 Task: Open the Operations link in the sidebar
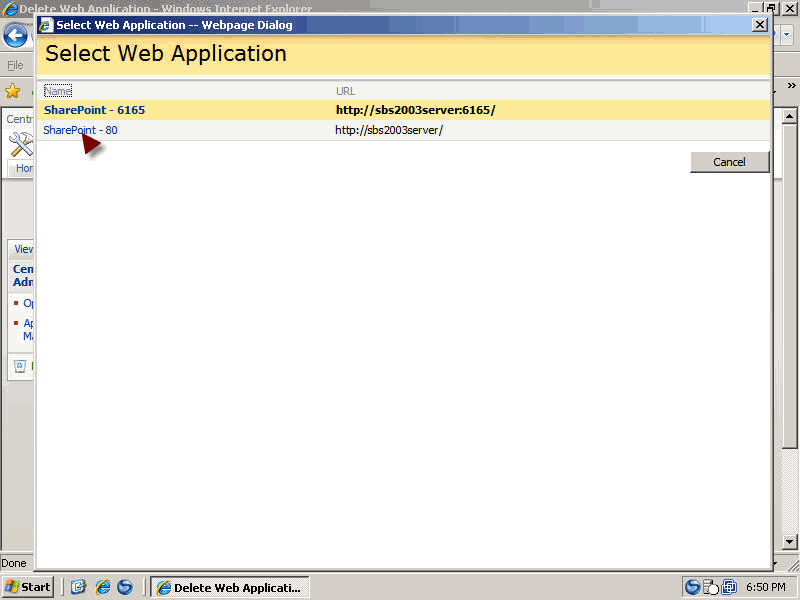(x=28, y=304)
